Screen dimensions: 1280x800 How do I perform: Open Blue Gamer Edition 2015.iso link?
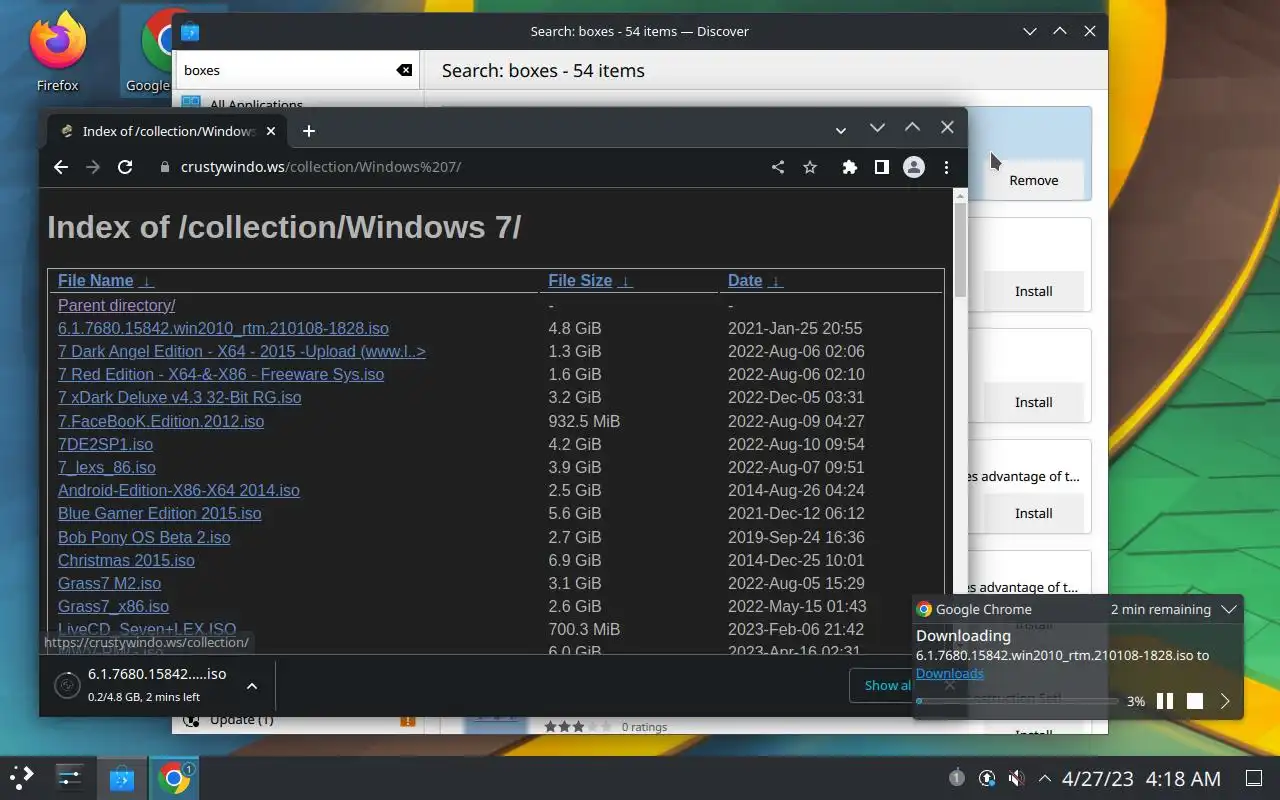point(159,513)
